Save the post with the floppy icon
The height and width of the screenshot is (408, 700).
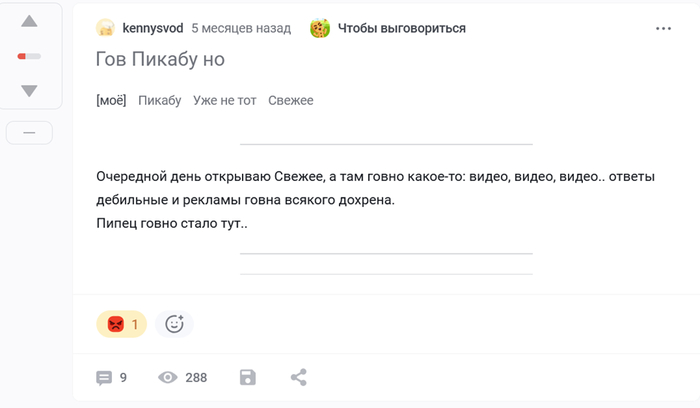pos(248,378)
